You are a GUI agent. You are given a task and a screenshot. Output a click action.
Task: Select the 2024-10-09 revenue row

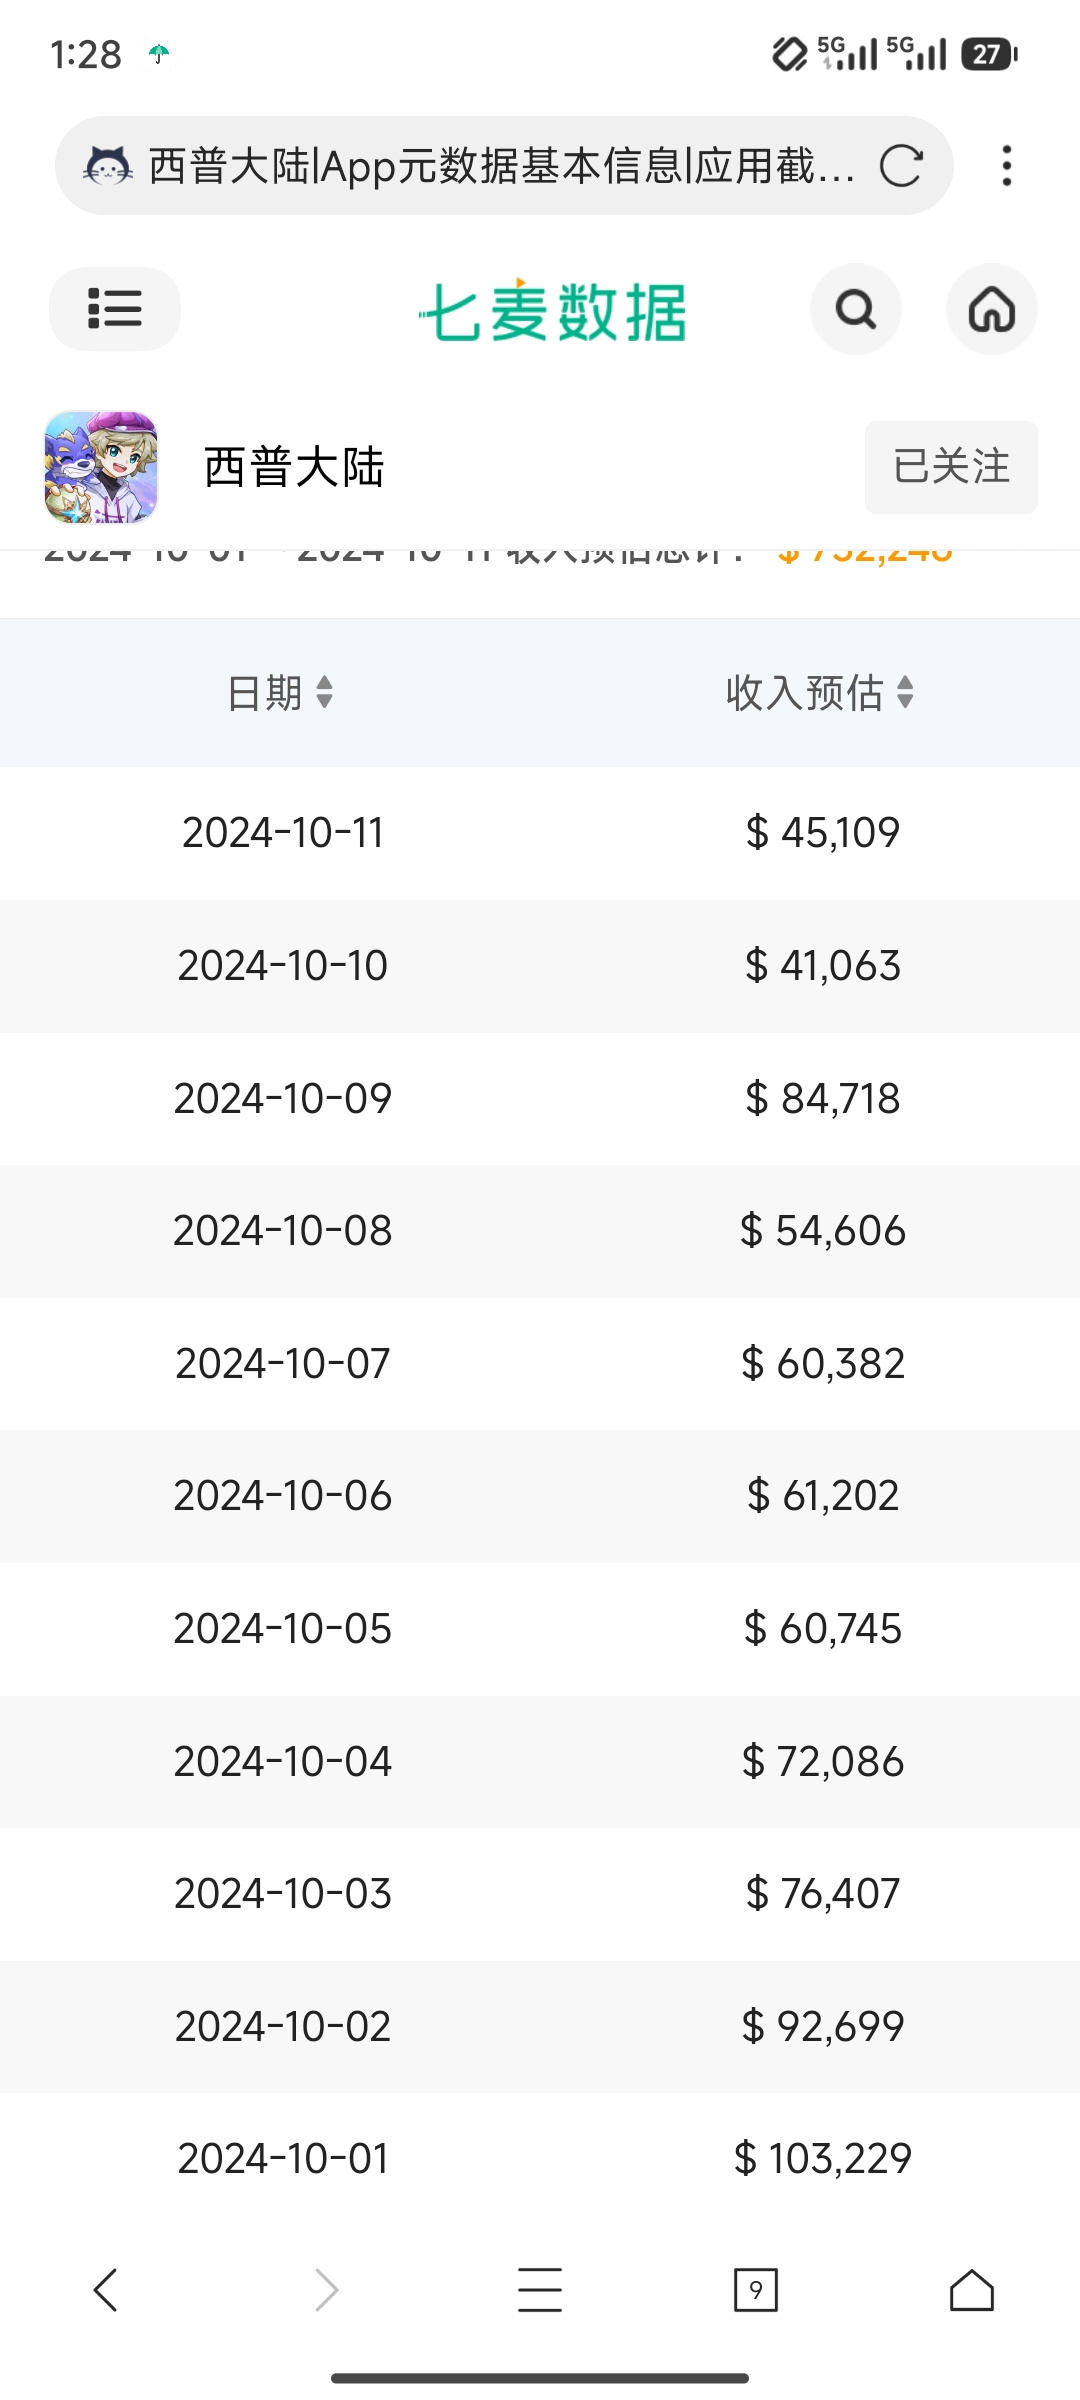coord(540,1098)
